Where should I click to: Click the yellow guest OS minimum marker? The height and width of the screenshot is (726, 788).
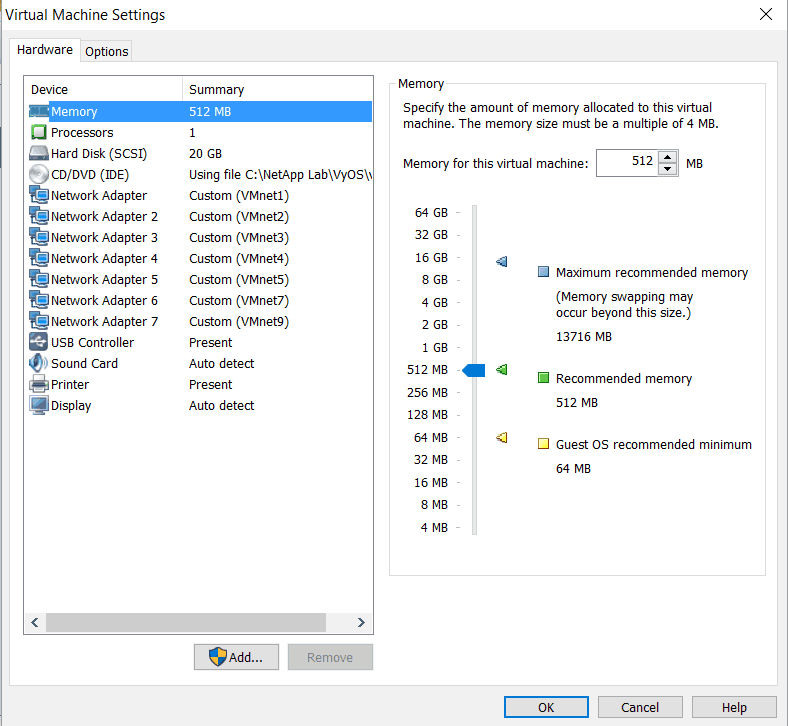[502, 437]
